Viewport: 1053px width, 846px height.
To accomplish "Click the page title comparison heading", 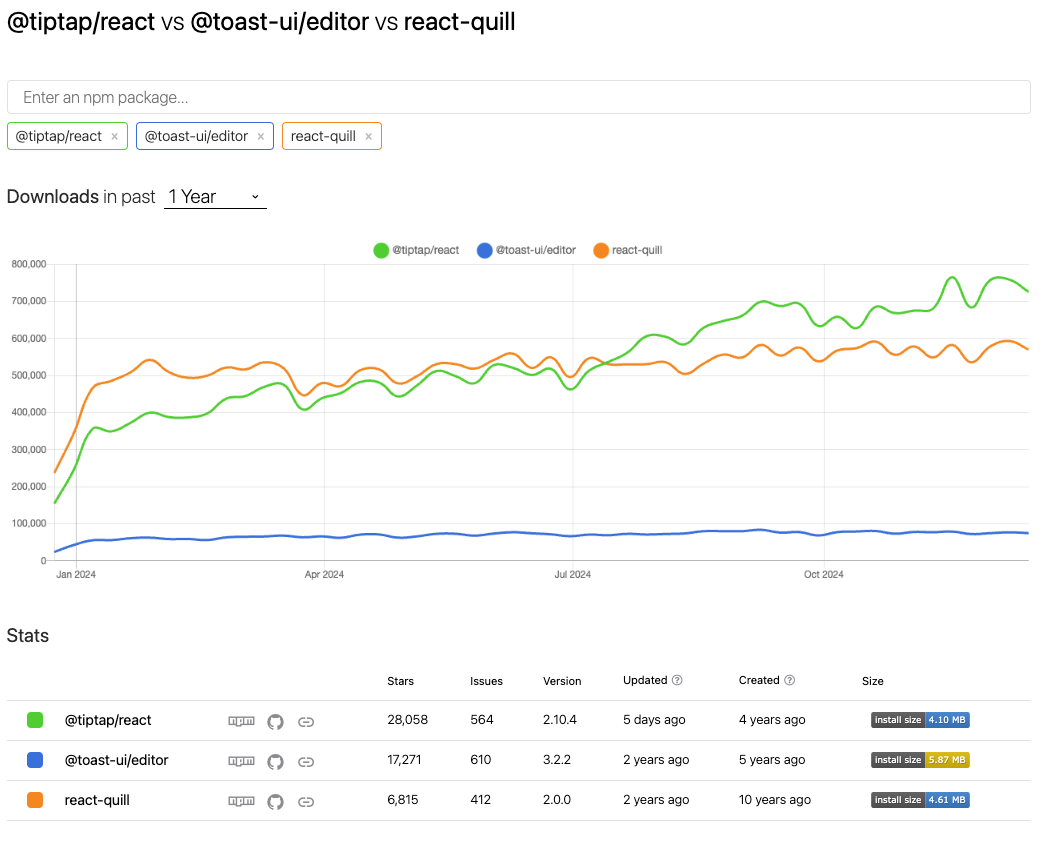I will tap(261, 22).
